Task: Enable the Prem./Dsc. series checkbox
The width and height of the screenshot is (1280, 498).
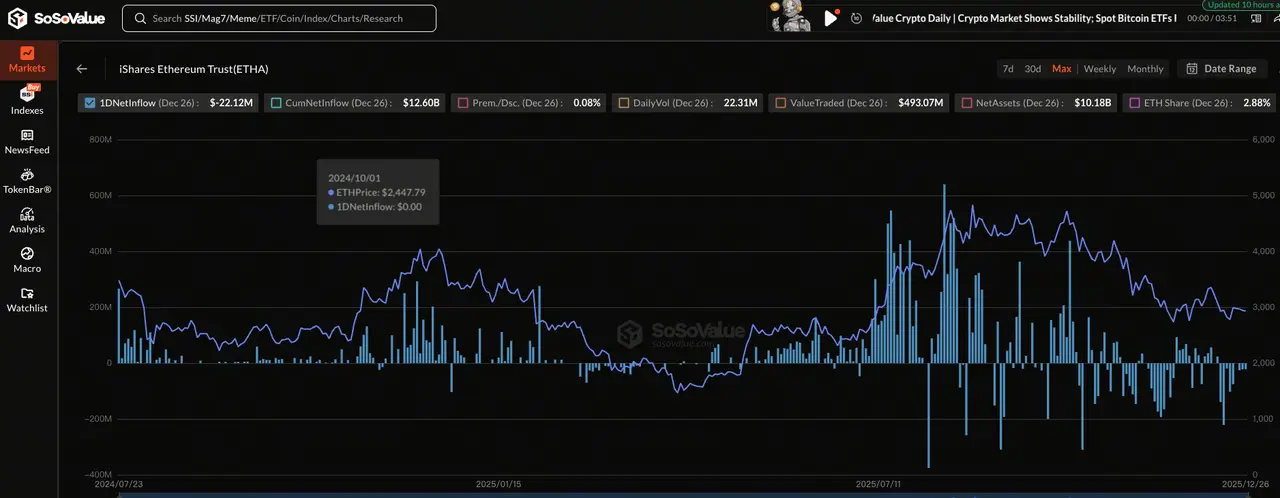Action: click(462, 102)
